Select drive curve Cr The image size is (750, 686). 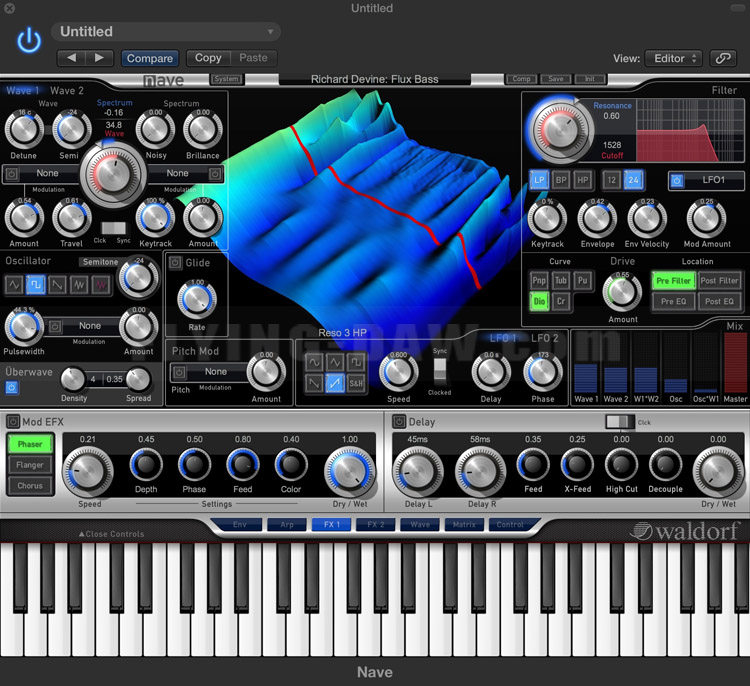(x=561, y=301)
